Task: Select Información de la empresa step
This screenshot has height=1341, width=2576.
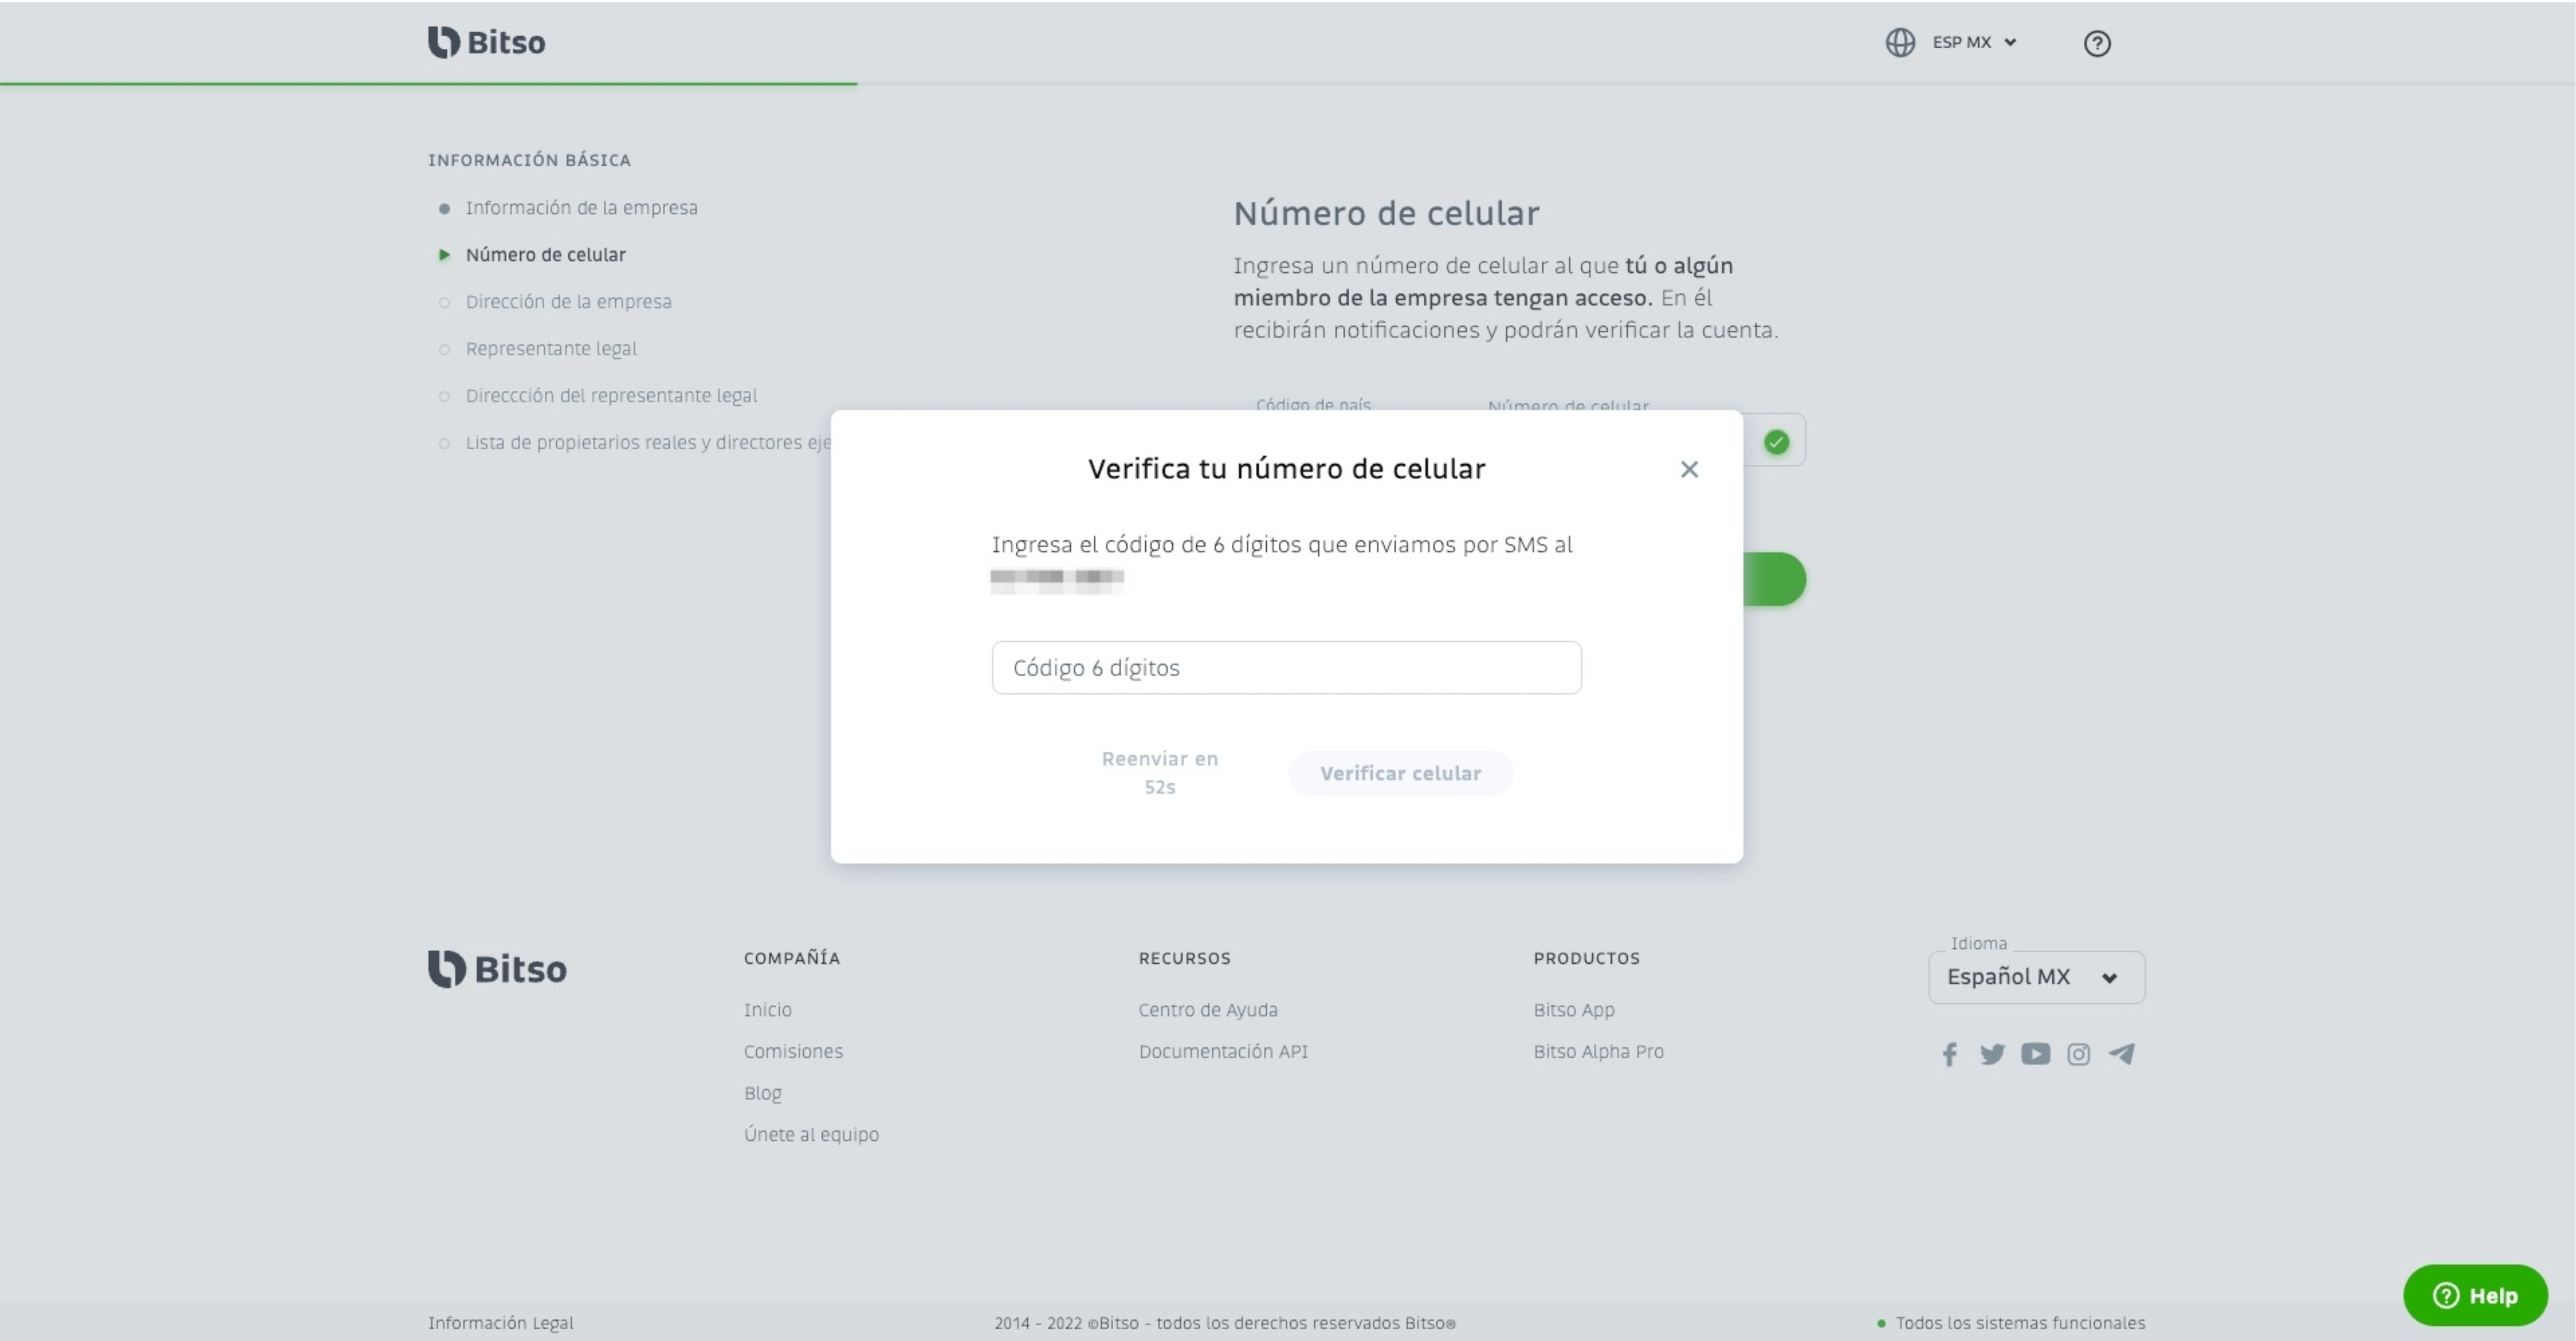Action: [x=581, y=208]
